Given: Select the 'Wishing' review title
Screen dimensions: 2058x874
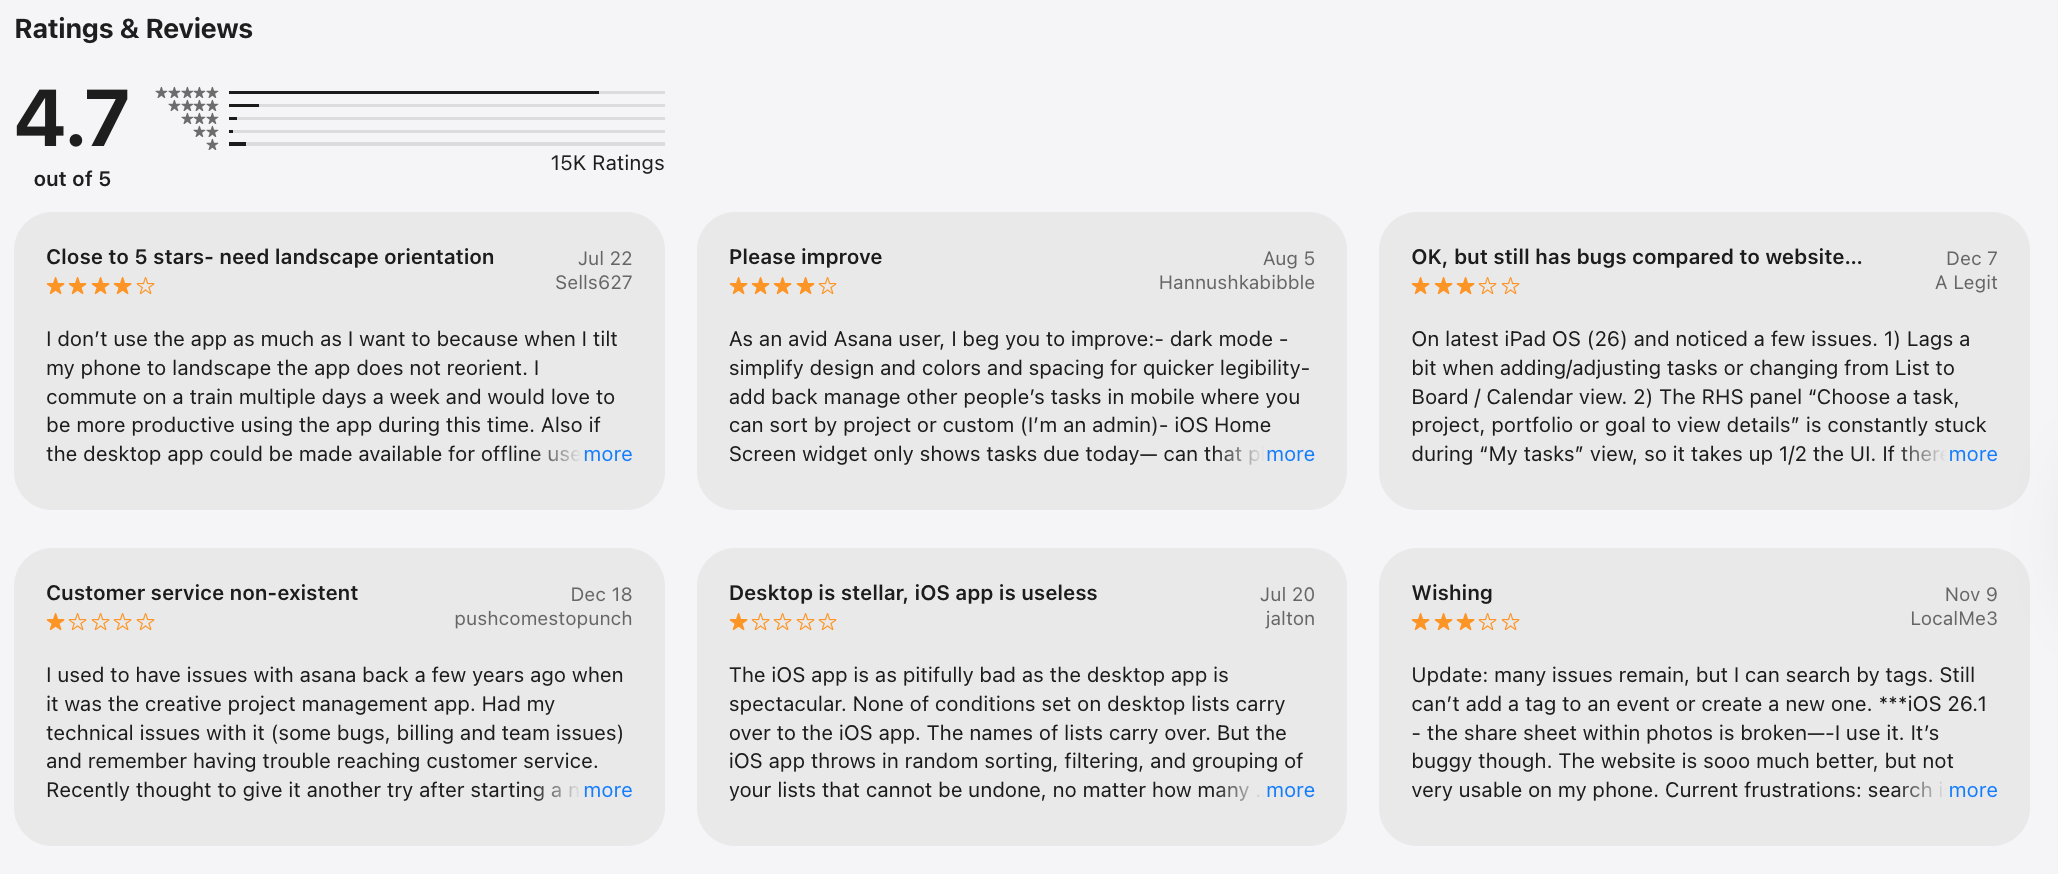Looking at the screenshot, I should 1452,592.
